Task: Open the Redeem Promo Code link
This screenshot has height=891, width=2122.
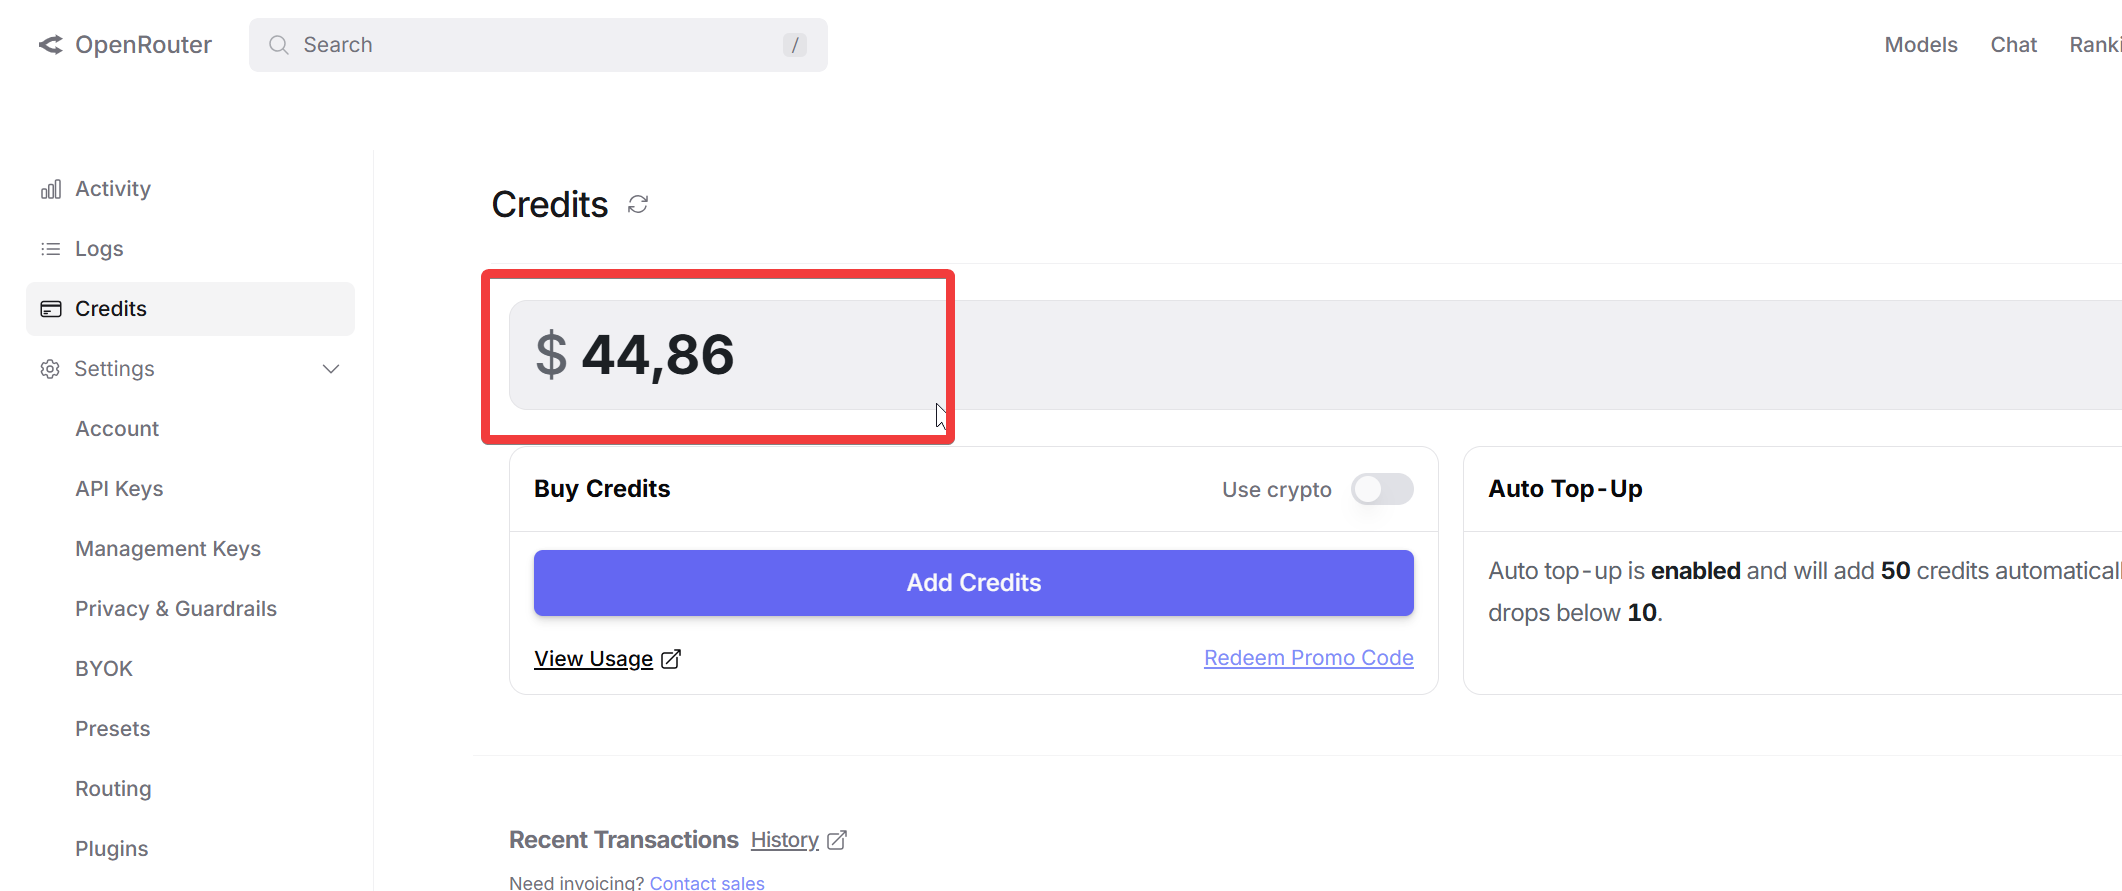Action: coord(1308,658)
